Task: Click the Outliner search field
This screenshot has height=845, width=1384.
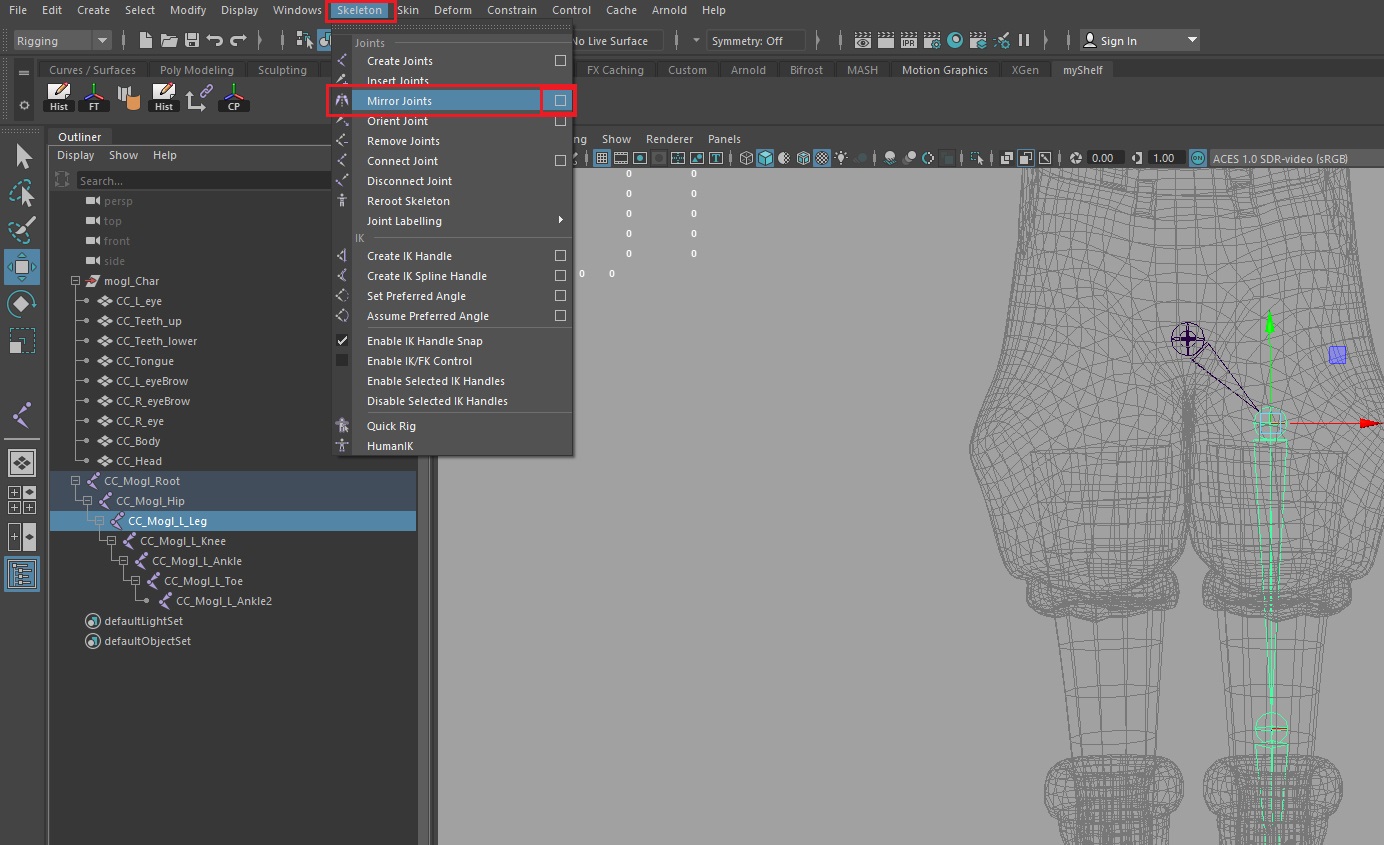Action: point(203,181)
